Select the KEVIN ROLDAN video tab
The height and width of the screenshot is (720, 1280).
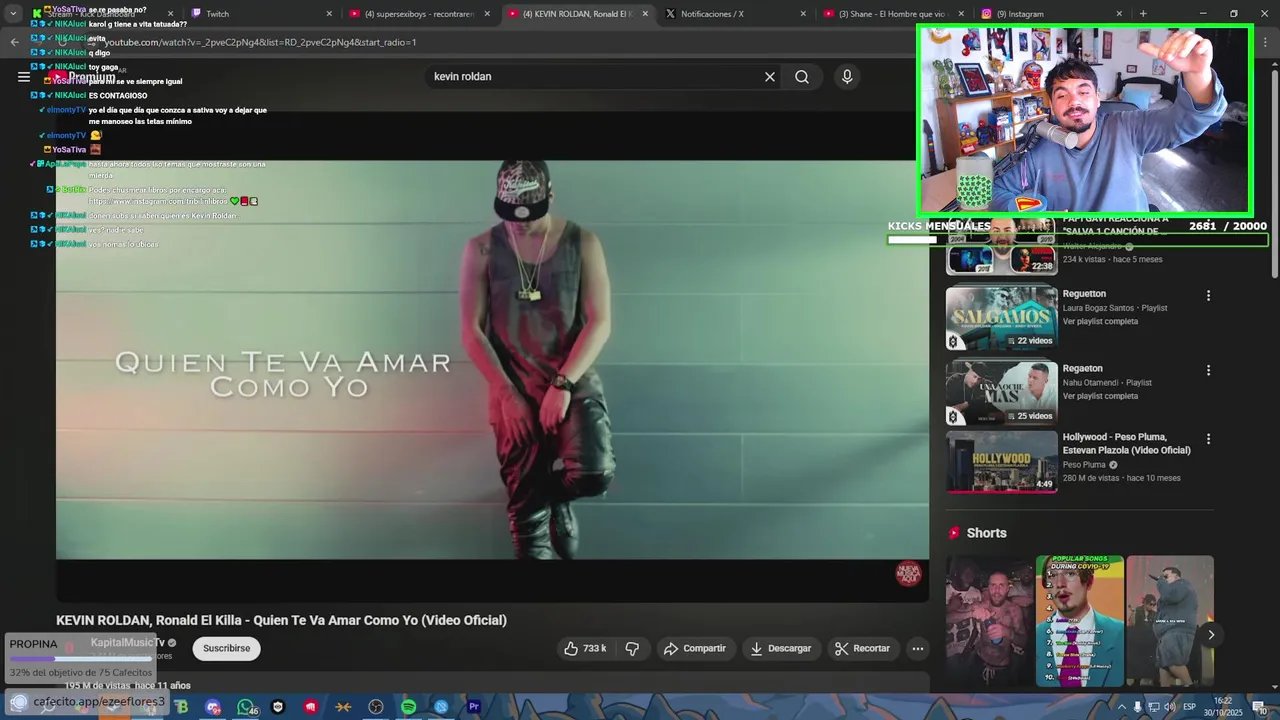[x=577, y=14]
